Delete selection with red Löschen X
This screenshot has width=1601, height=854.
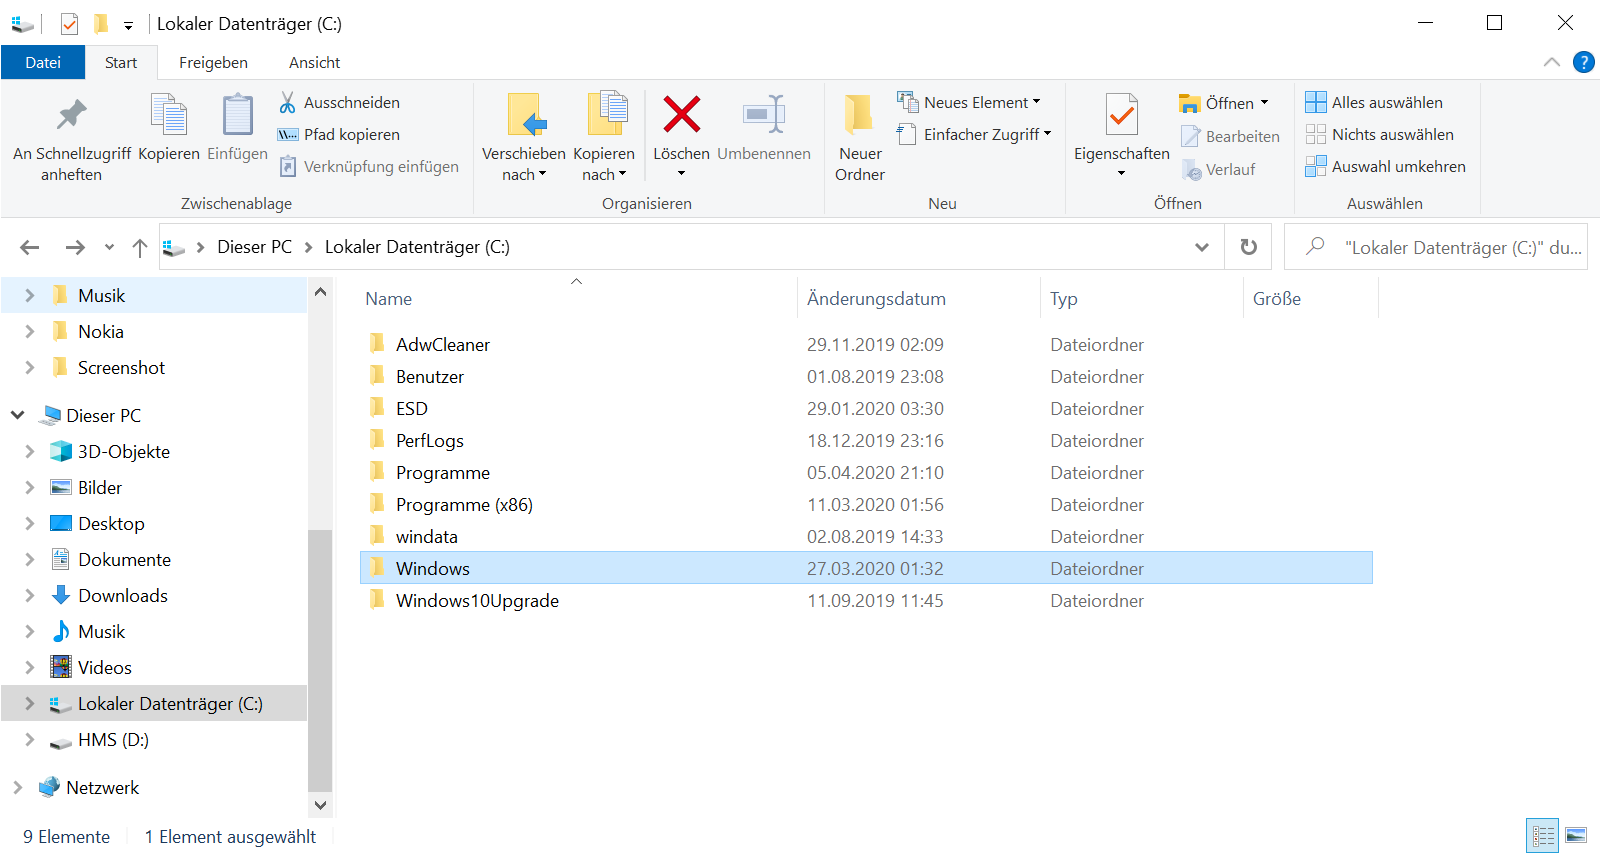pos(681,137)
